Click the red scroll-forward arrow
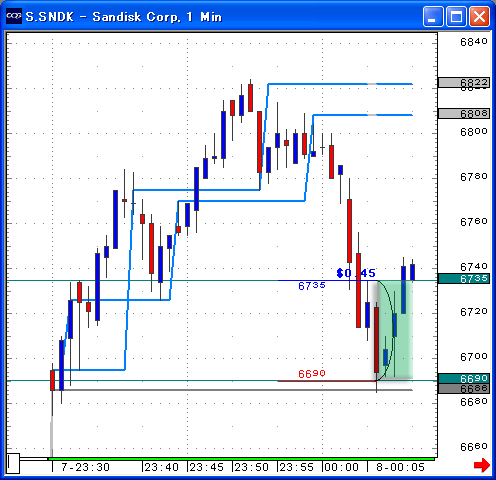The height and width of the screenshot is (480, 496). pyautogui.click(x=482, y=465)
